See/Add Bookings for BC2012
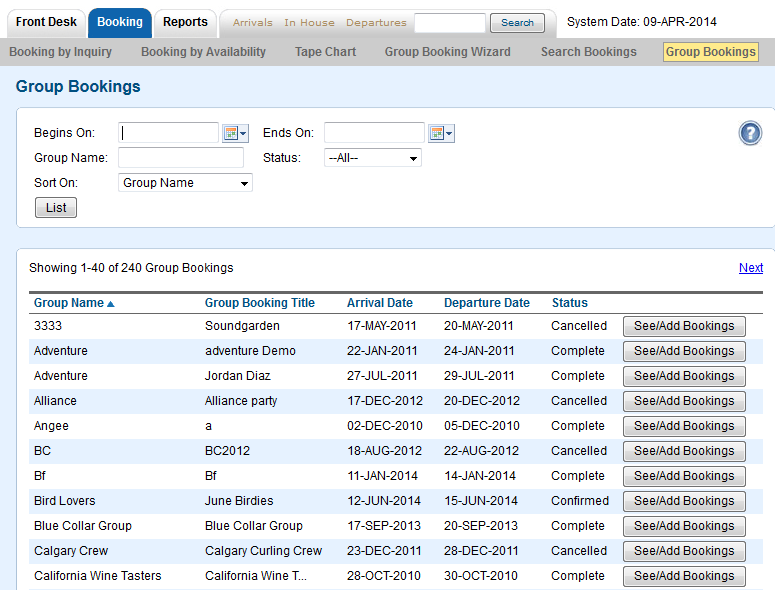 [x=684, y=451]
